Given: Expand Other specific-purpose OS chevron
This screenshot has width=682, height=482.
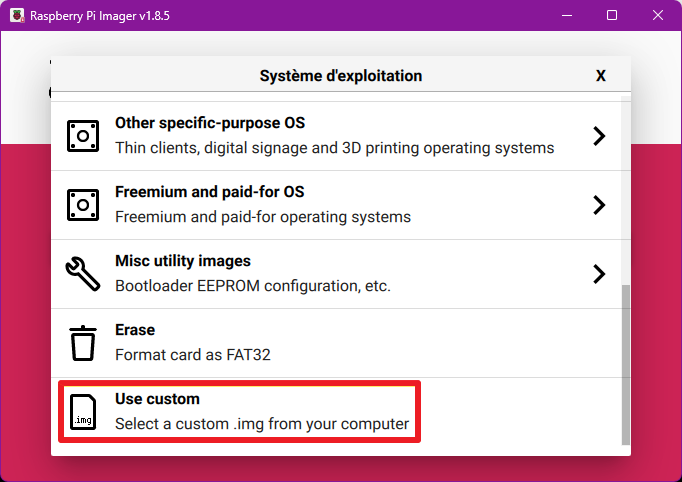Looking at the screenshot, I should tap(599, 136).
